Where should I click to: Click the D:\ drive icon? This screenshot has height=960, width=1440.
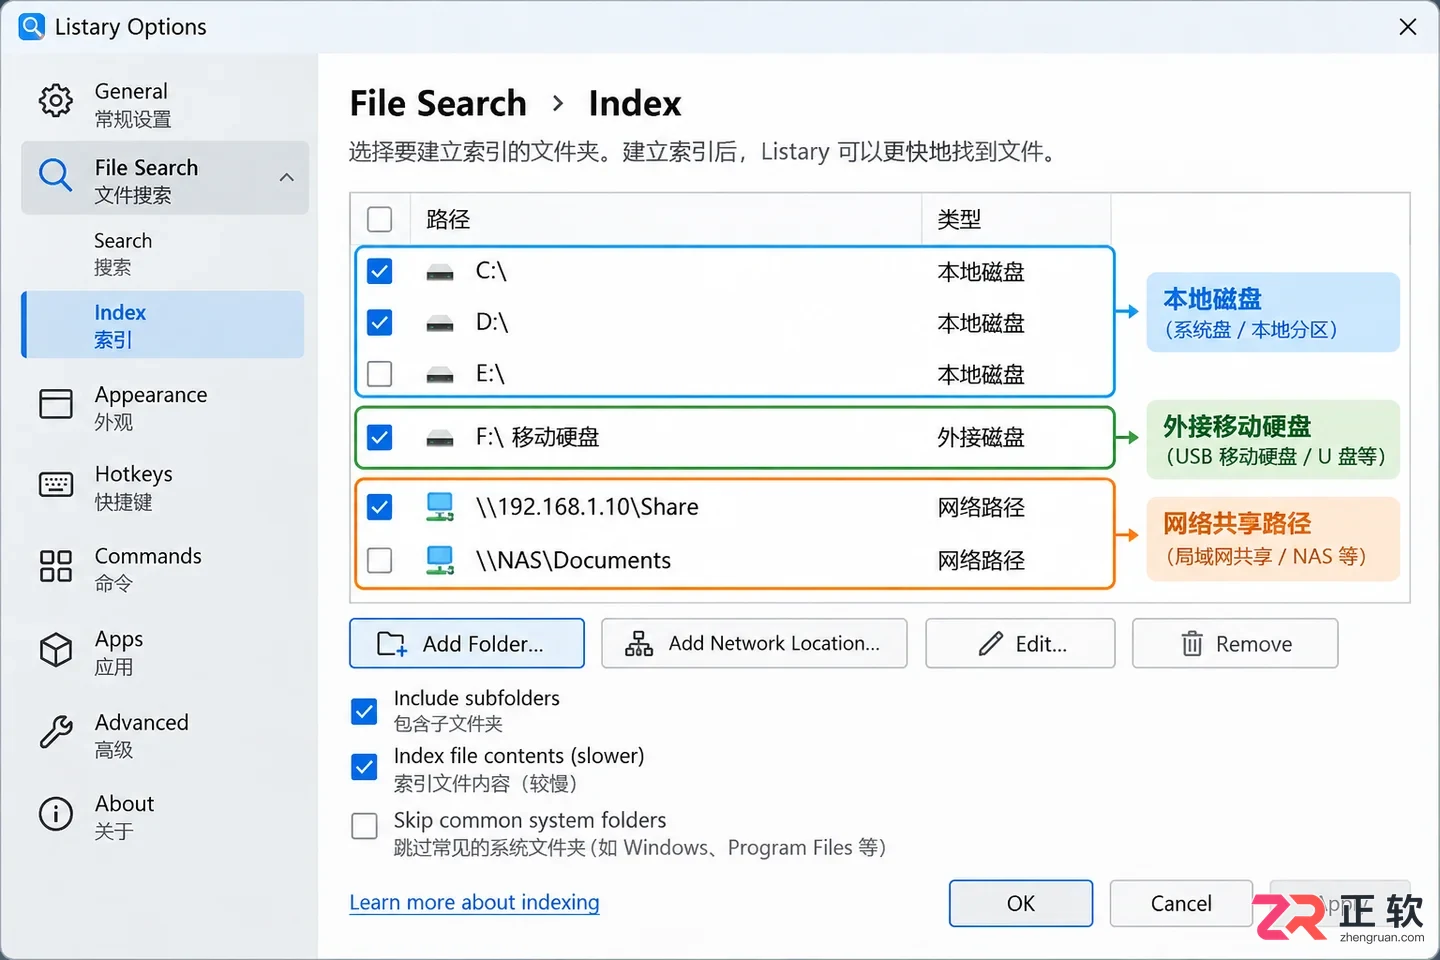[440, 323]
